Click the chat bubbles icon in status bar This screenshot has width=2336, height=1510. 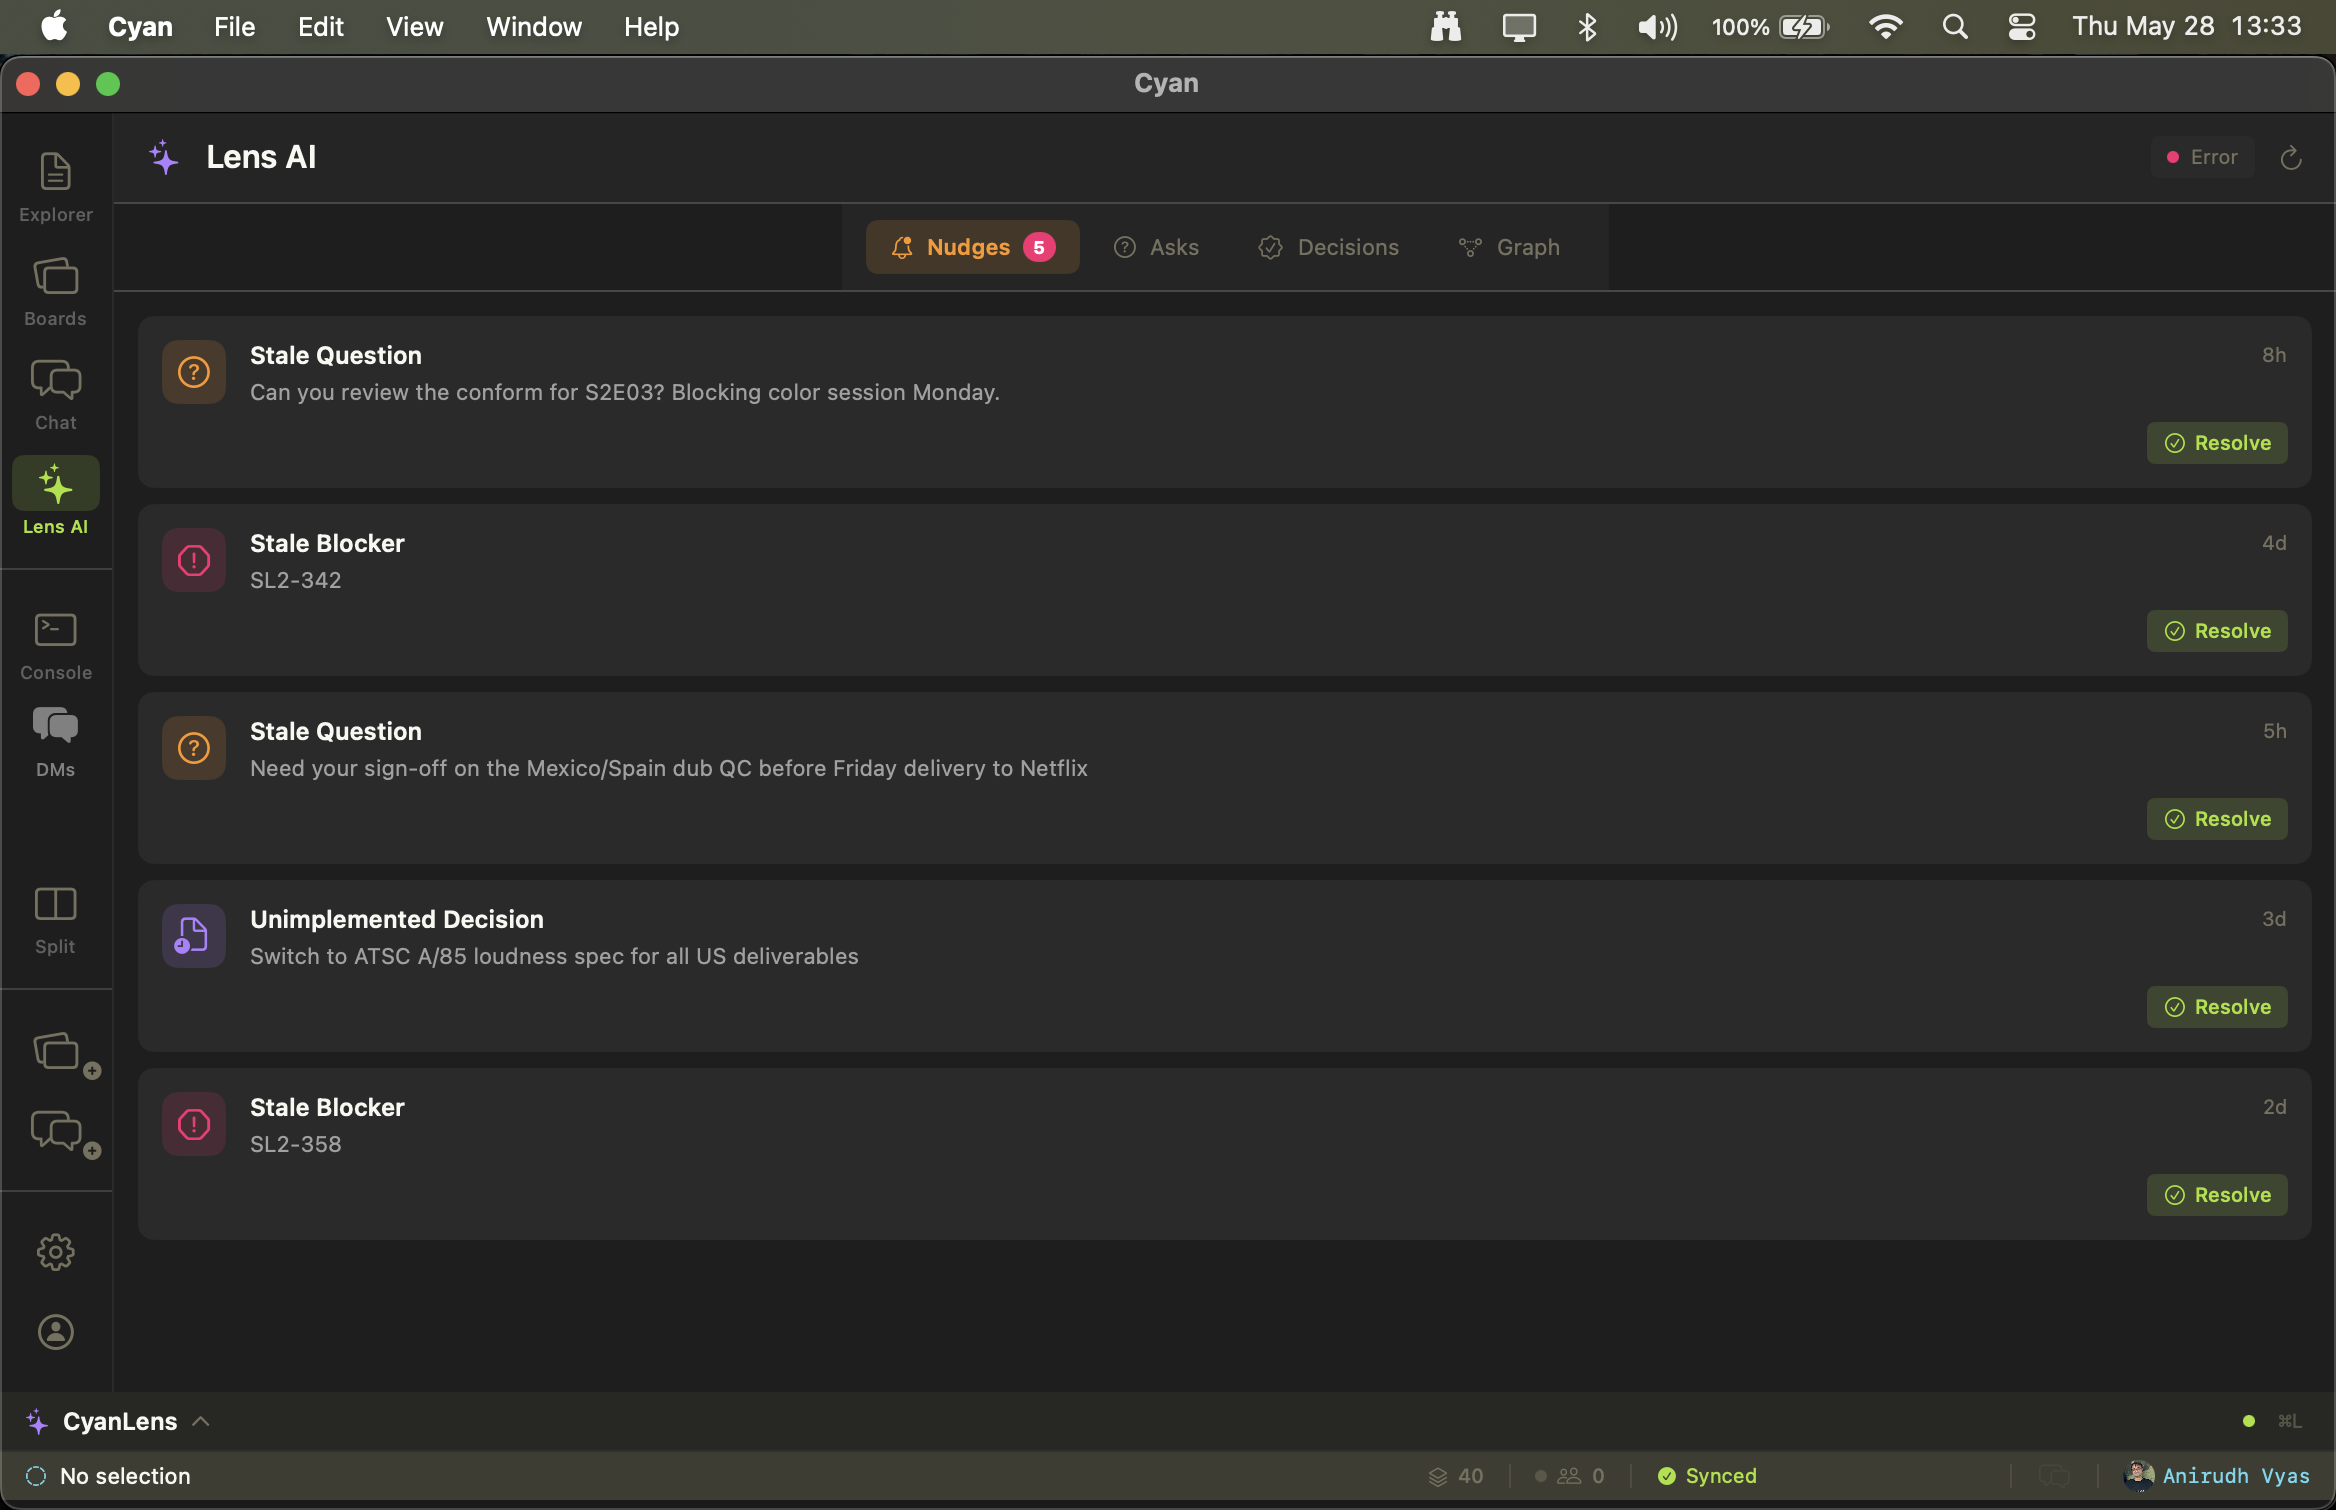(2054, 1476)
